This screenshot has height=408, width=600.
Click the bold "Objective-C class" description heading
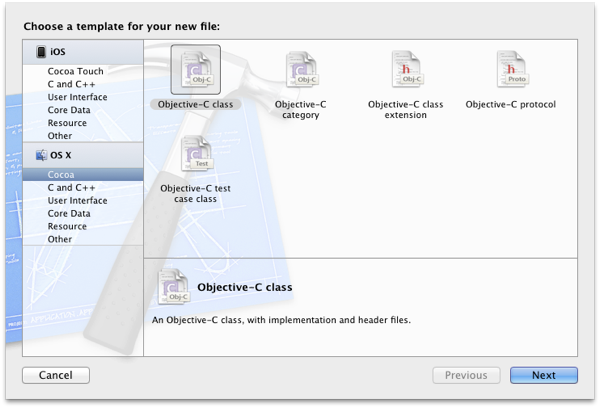[245, 287]
